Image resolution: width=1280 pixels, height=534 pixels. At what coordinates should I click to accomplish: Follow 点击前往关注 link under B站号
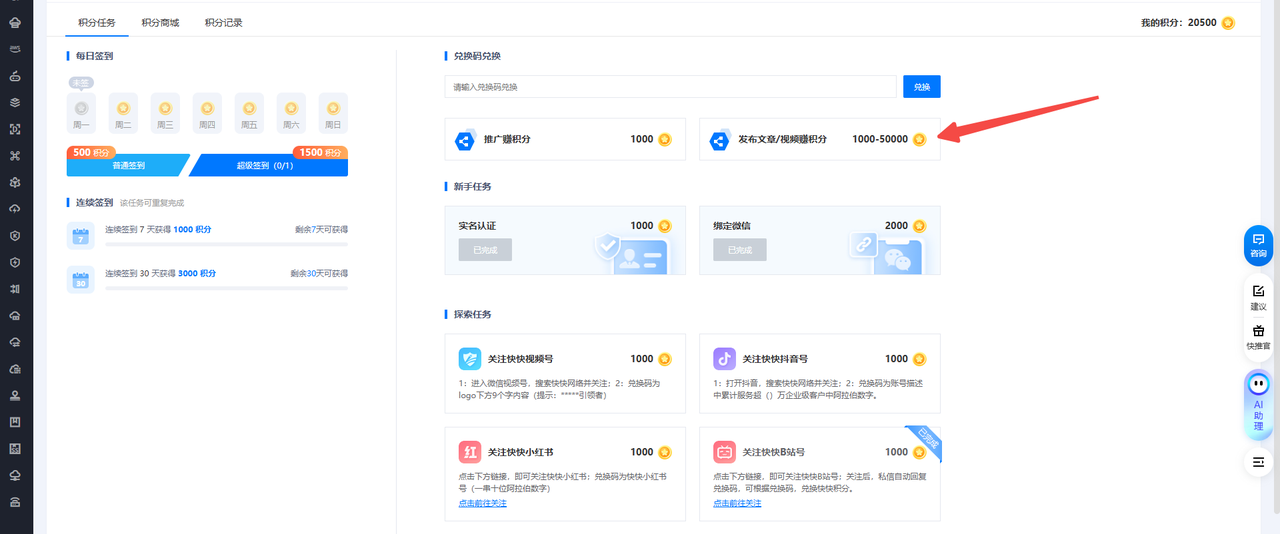click(737, 503)
